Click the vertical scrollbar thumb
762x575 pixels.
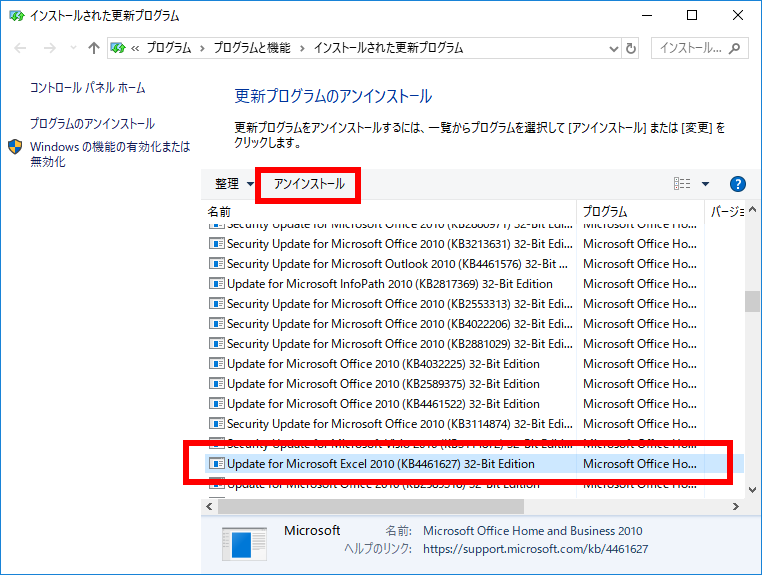coord(752,301)
